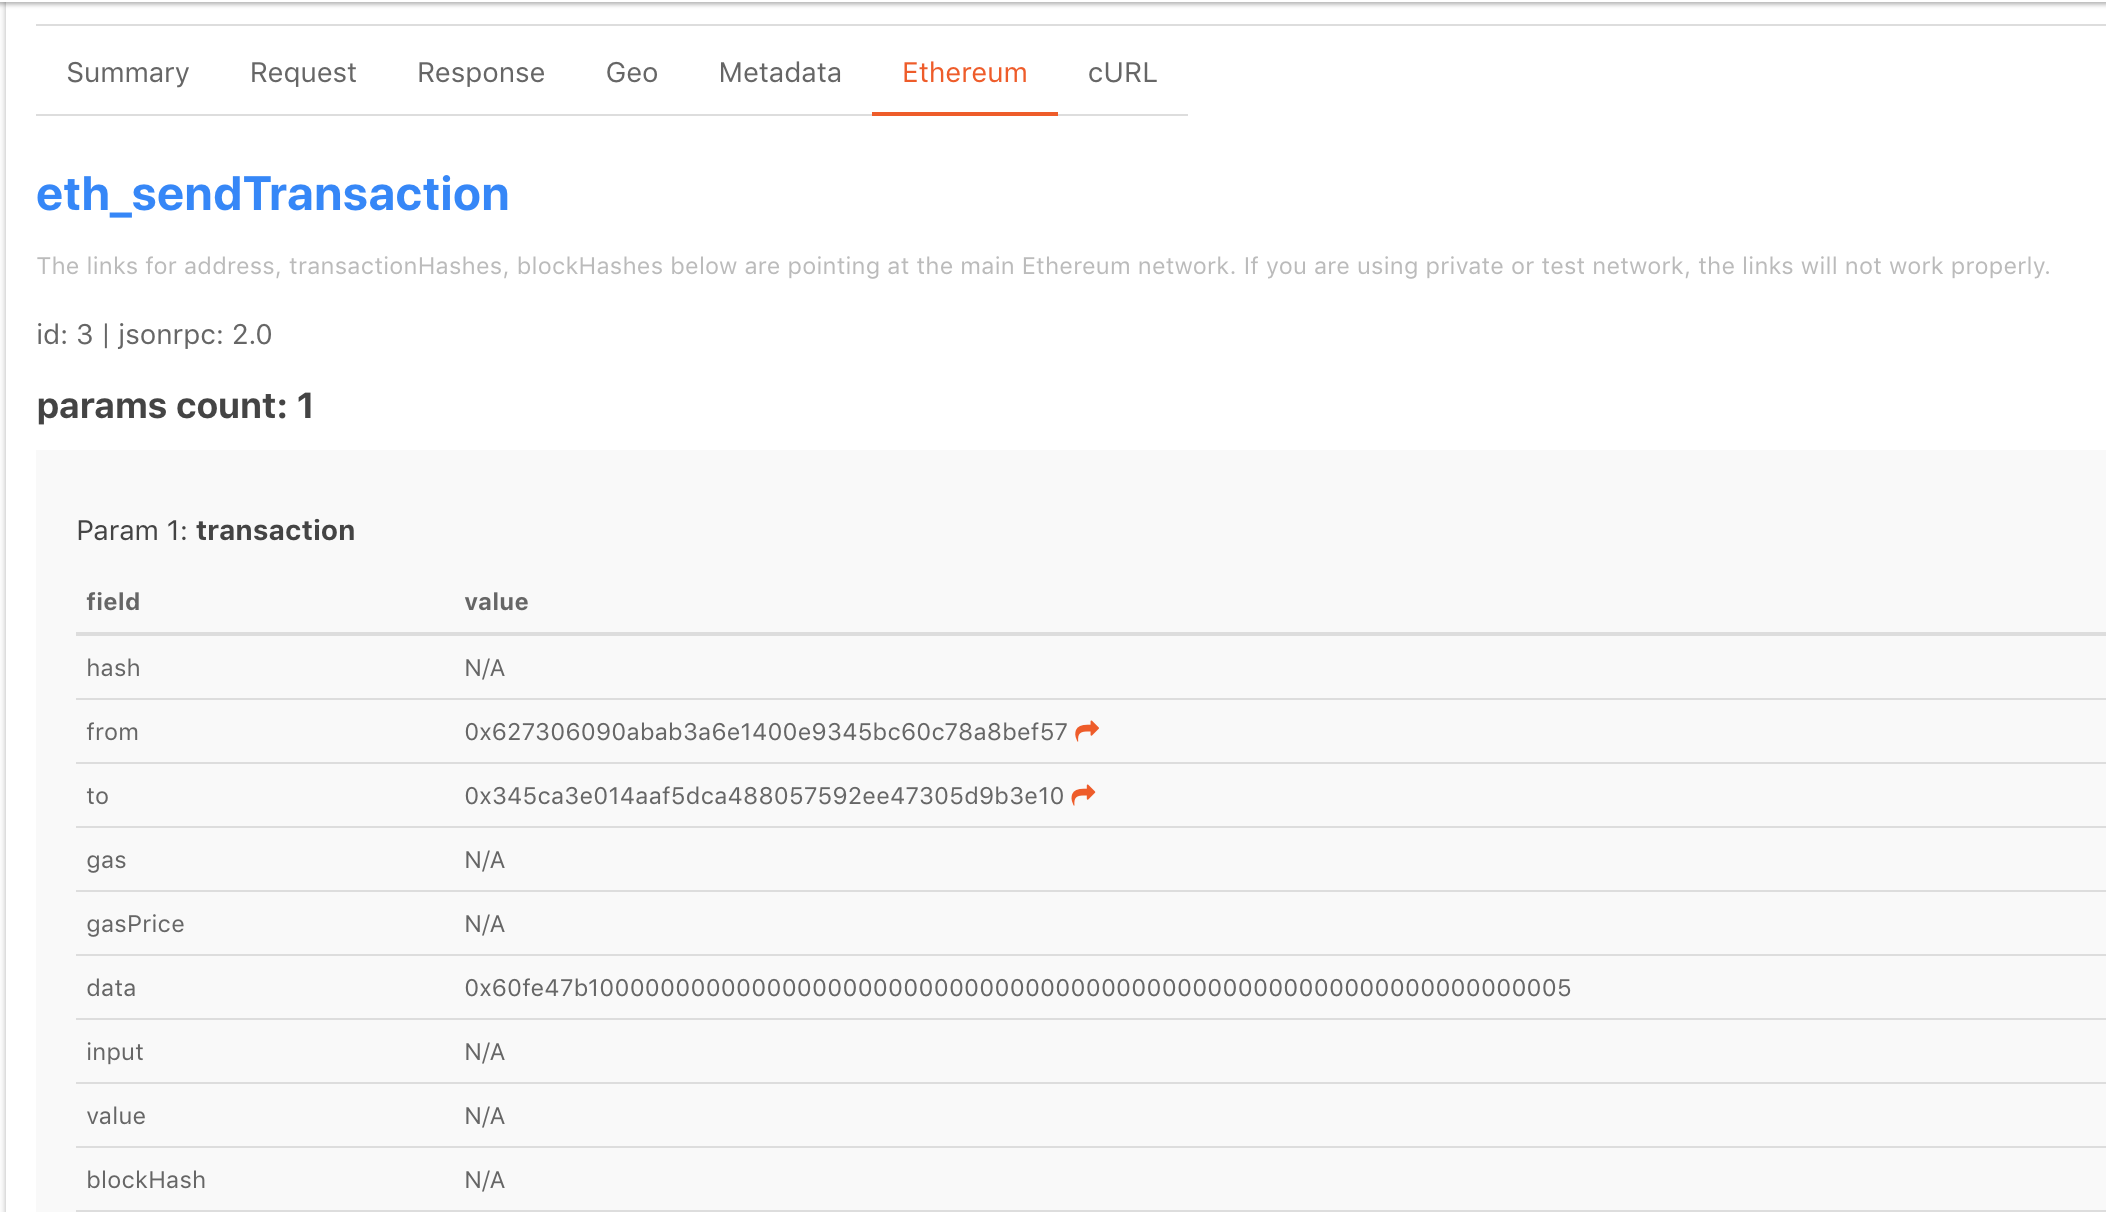The height and width of the screenshot is (1212, 2106).
Task: Click the 'field' column header
Action: [113, 602]
